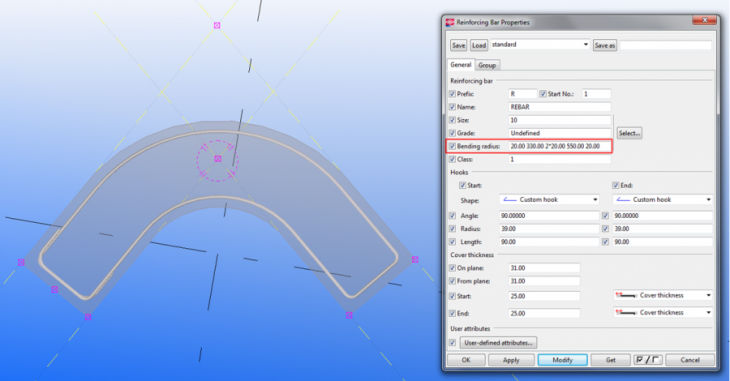
Task: Click the Class field showing 1
Action: (560, 159)
